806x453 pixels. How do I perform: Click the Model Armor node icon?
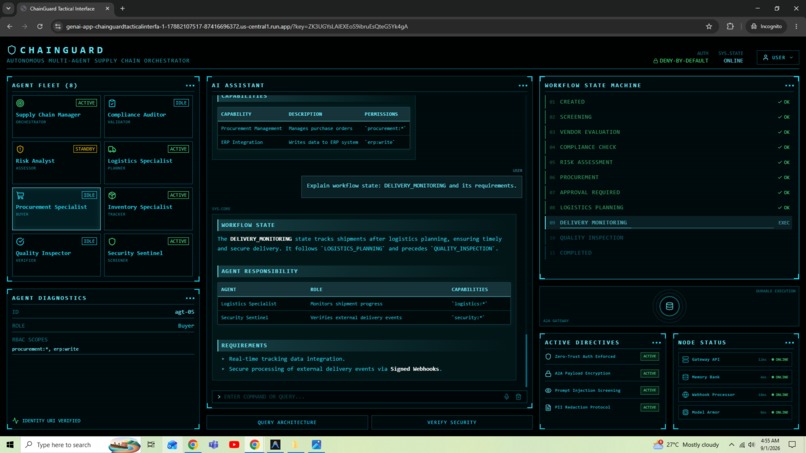(685, 412)
